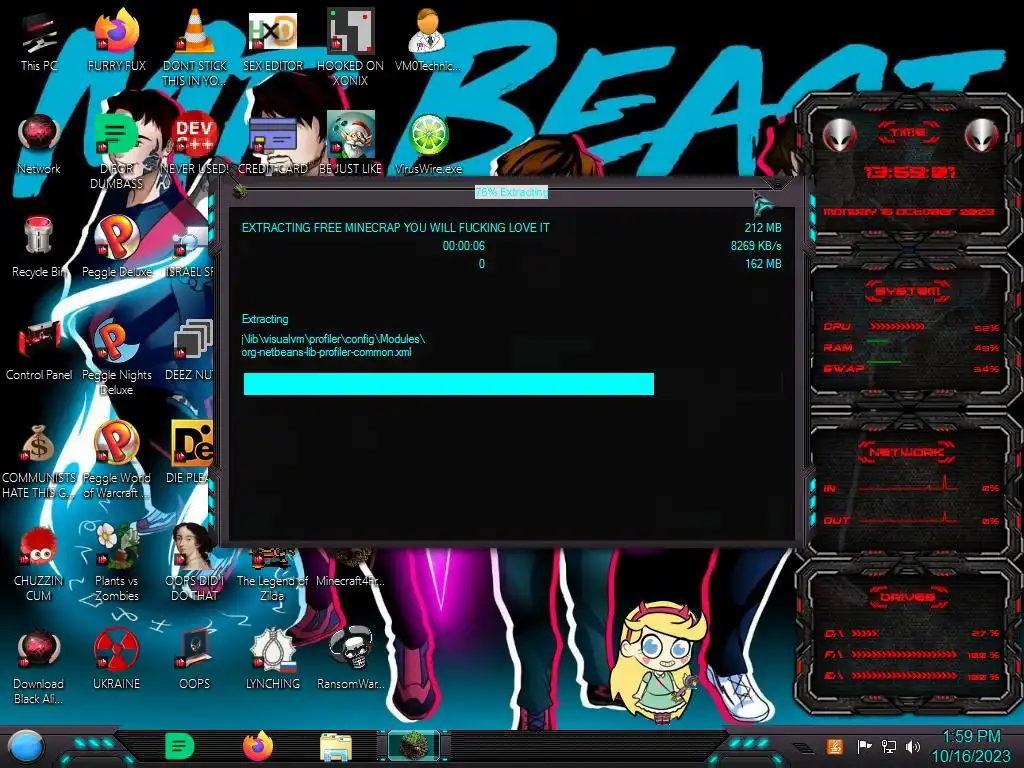Click the IN traffic graph in Network widget

(909, 486)
